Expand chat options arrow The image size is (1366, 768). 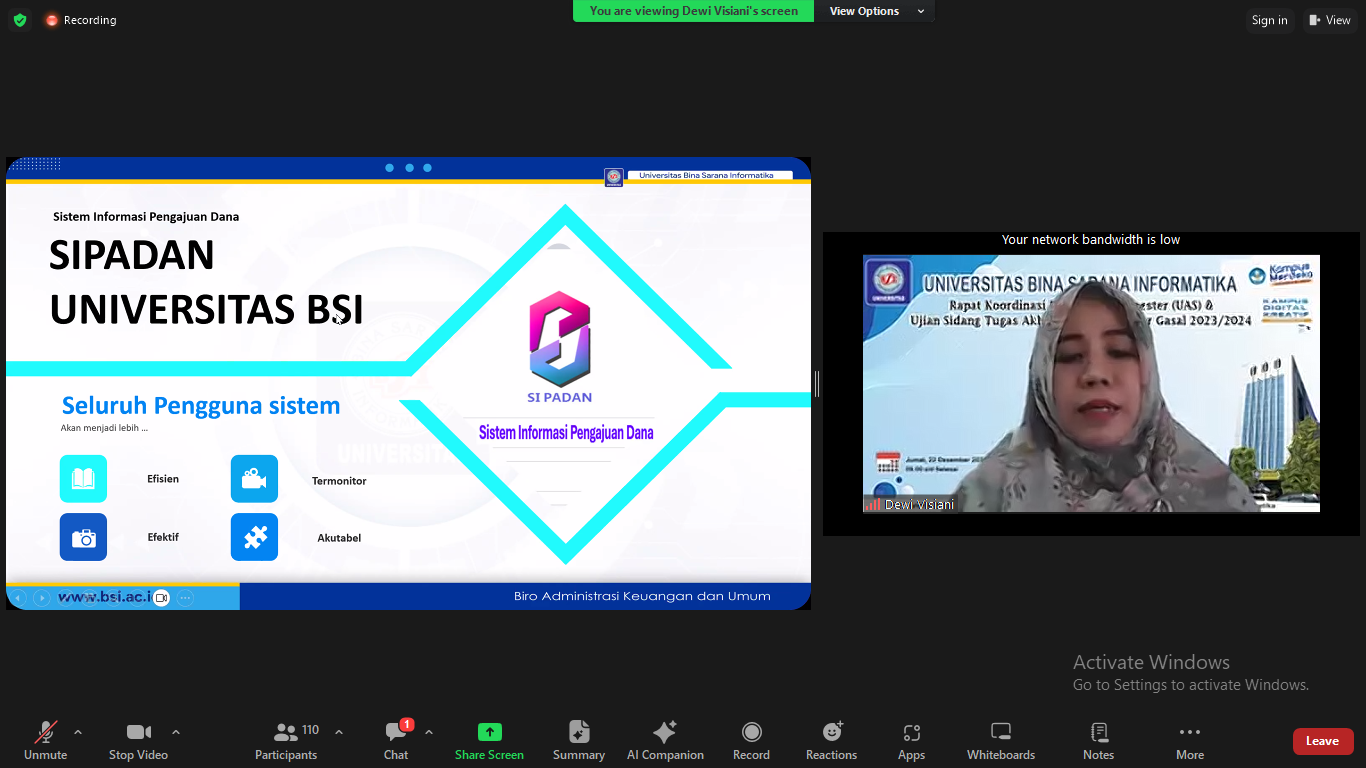click(429, 732)
